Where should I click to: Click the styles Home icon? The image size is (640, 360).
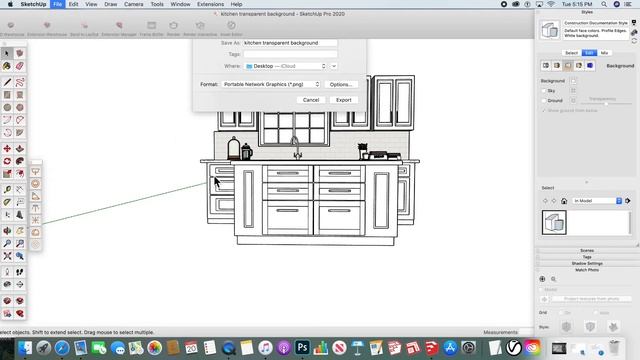click(564, 201)
